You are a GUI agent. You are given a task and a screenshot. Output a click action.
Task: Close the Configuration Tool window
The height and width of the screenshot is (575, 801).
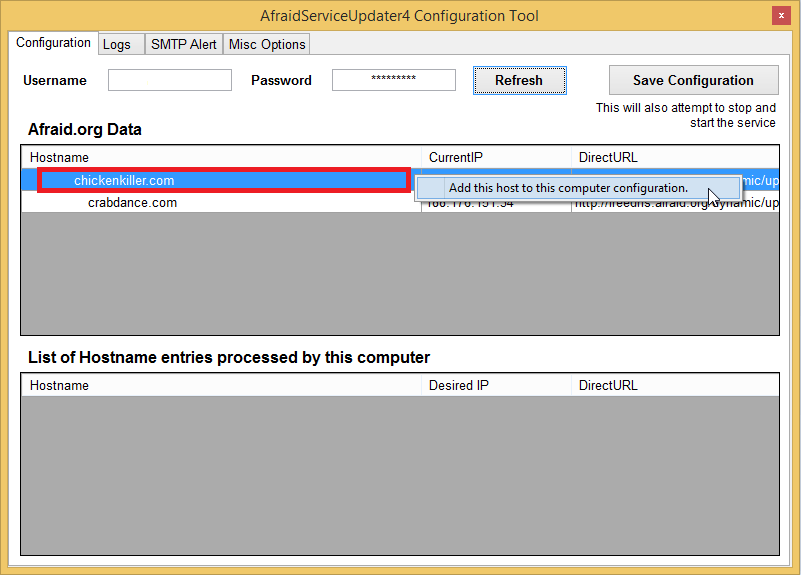click(x=779, y=16)
